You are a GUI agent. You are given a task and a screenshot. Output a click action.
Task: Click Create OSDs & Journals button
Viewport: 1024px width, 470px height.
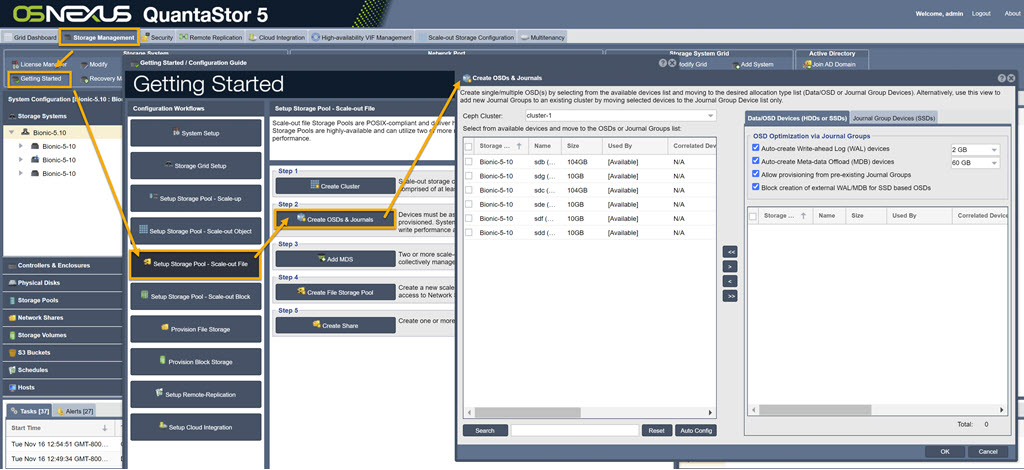click(336, 219)
